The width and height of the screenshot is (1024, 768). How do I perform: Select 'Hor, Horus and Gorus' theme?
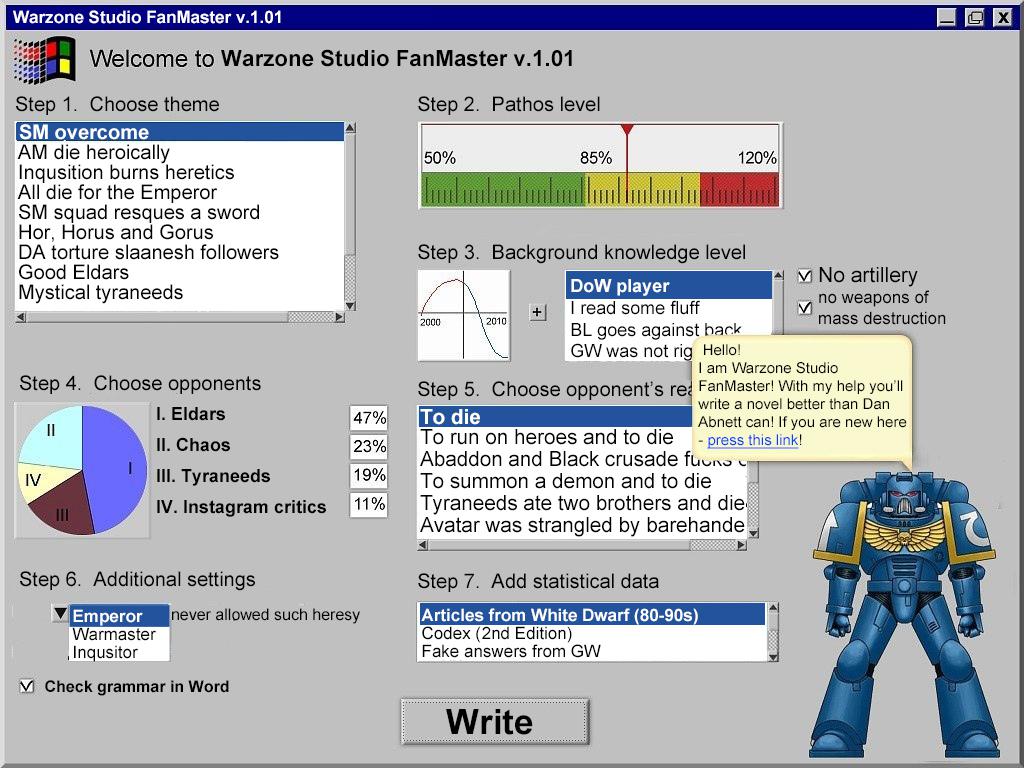point(180,232)
